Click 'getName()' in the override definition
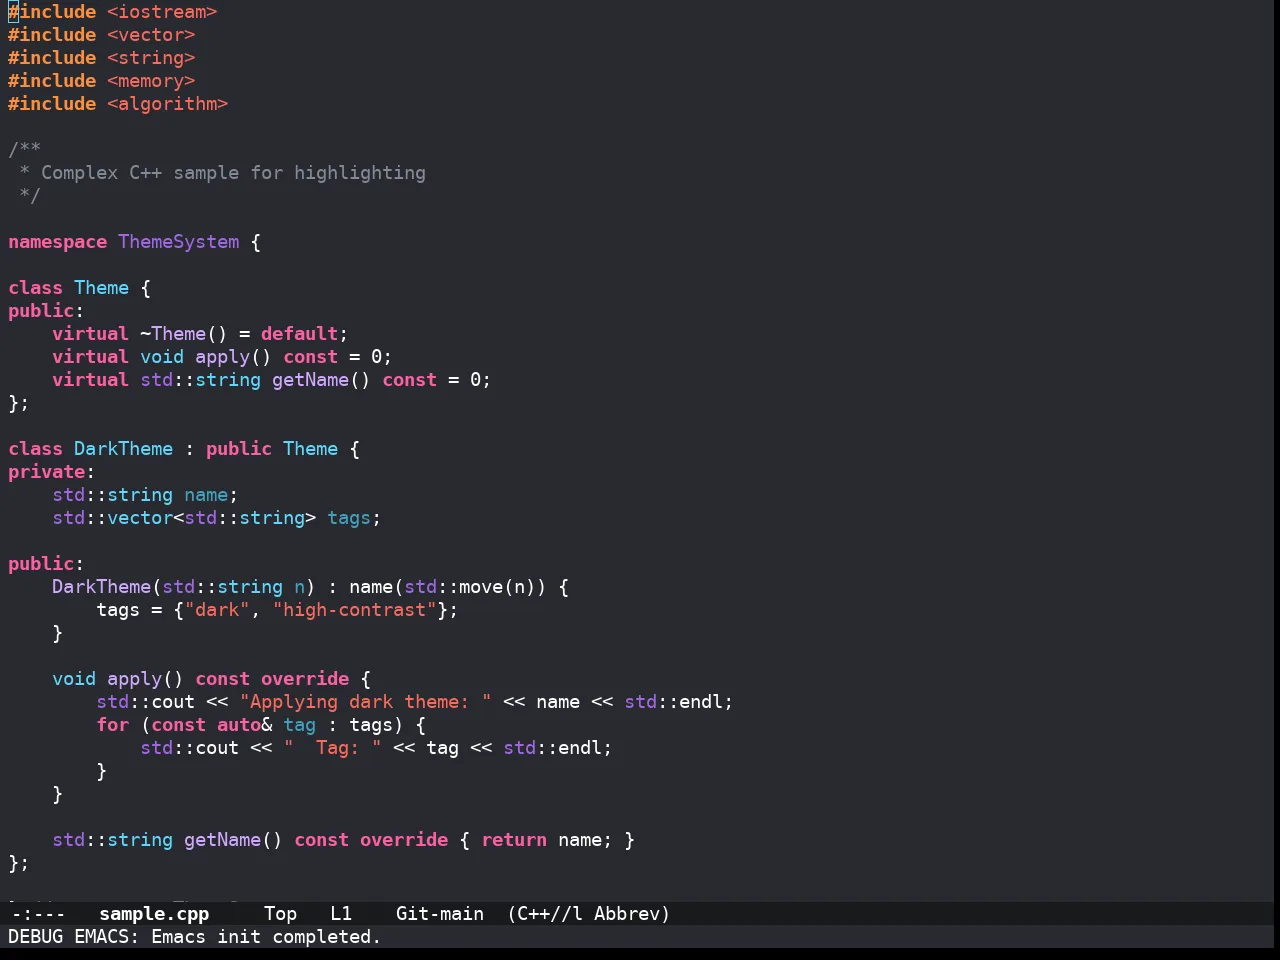This screenshot has width=1280, height=960. 233,840
